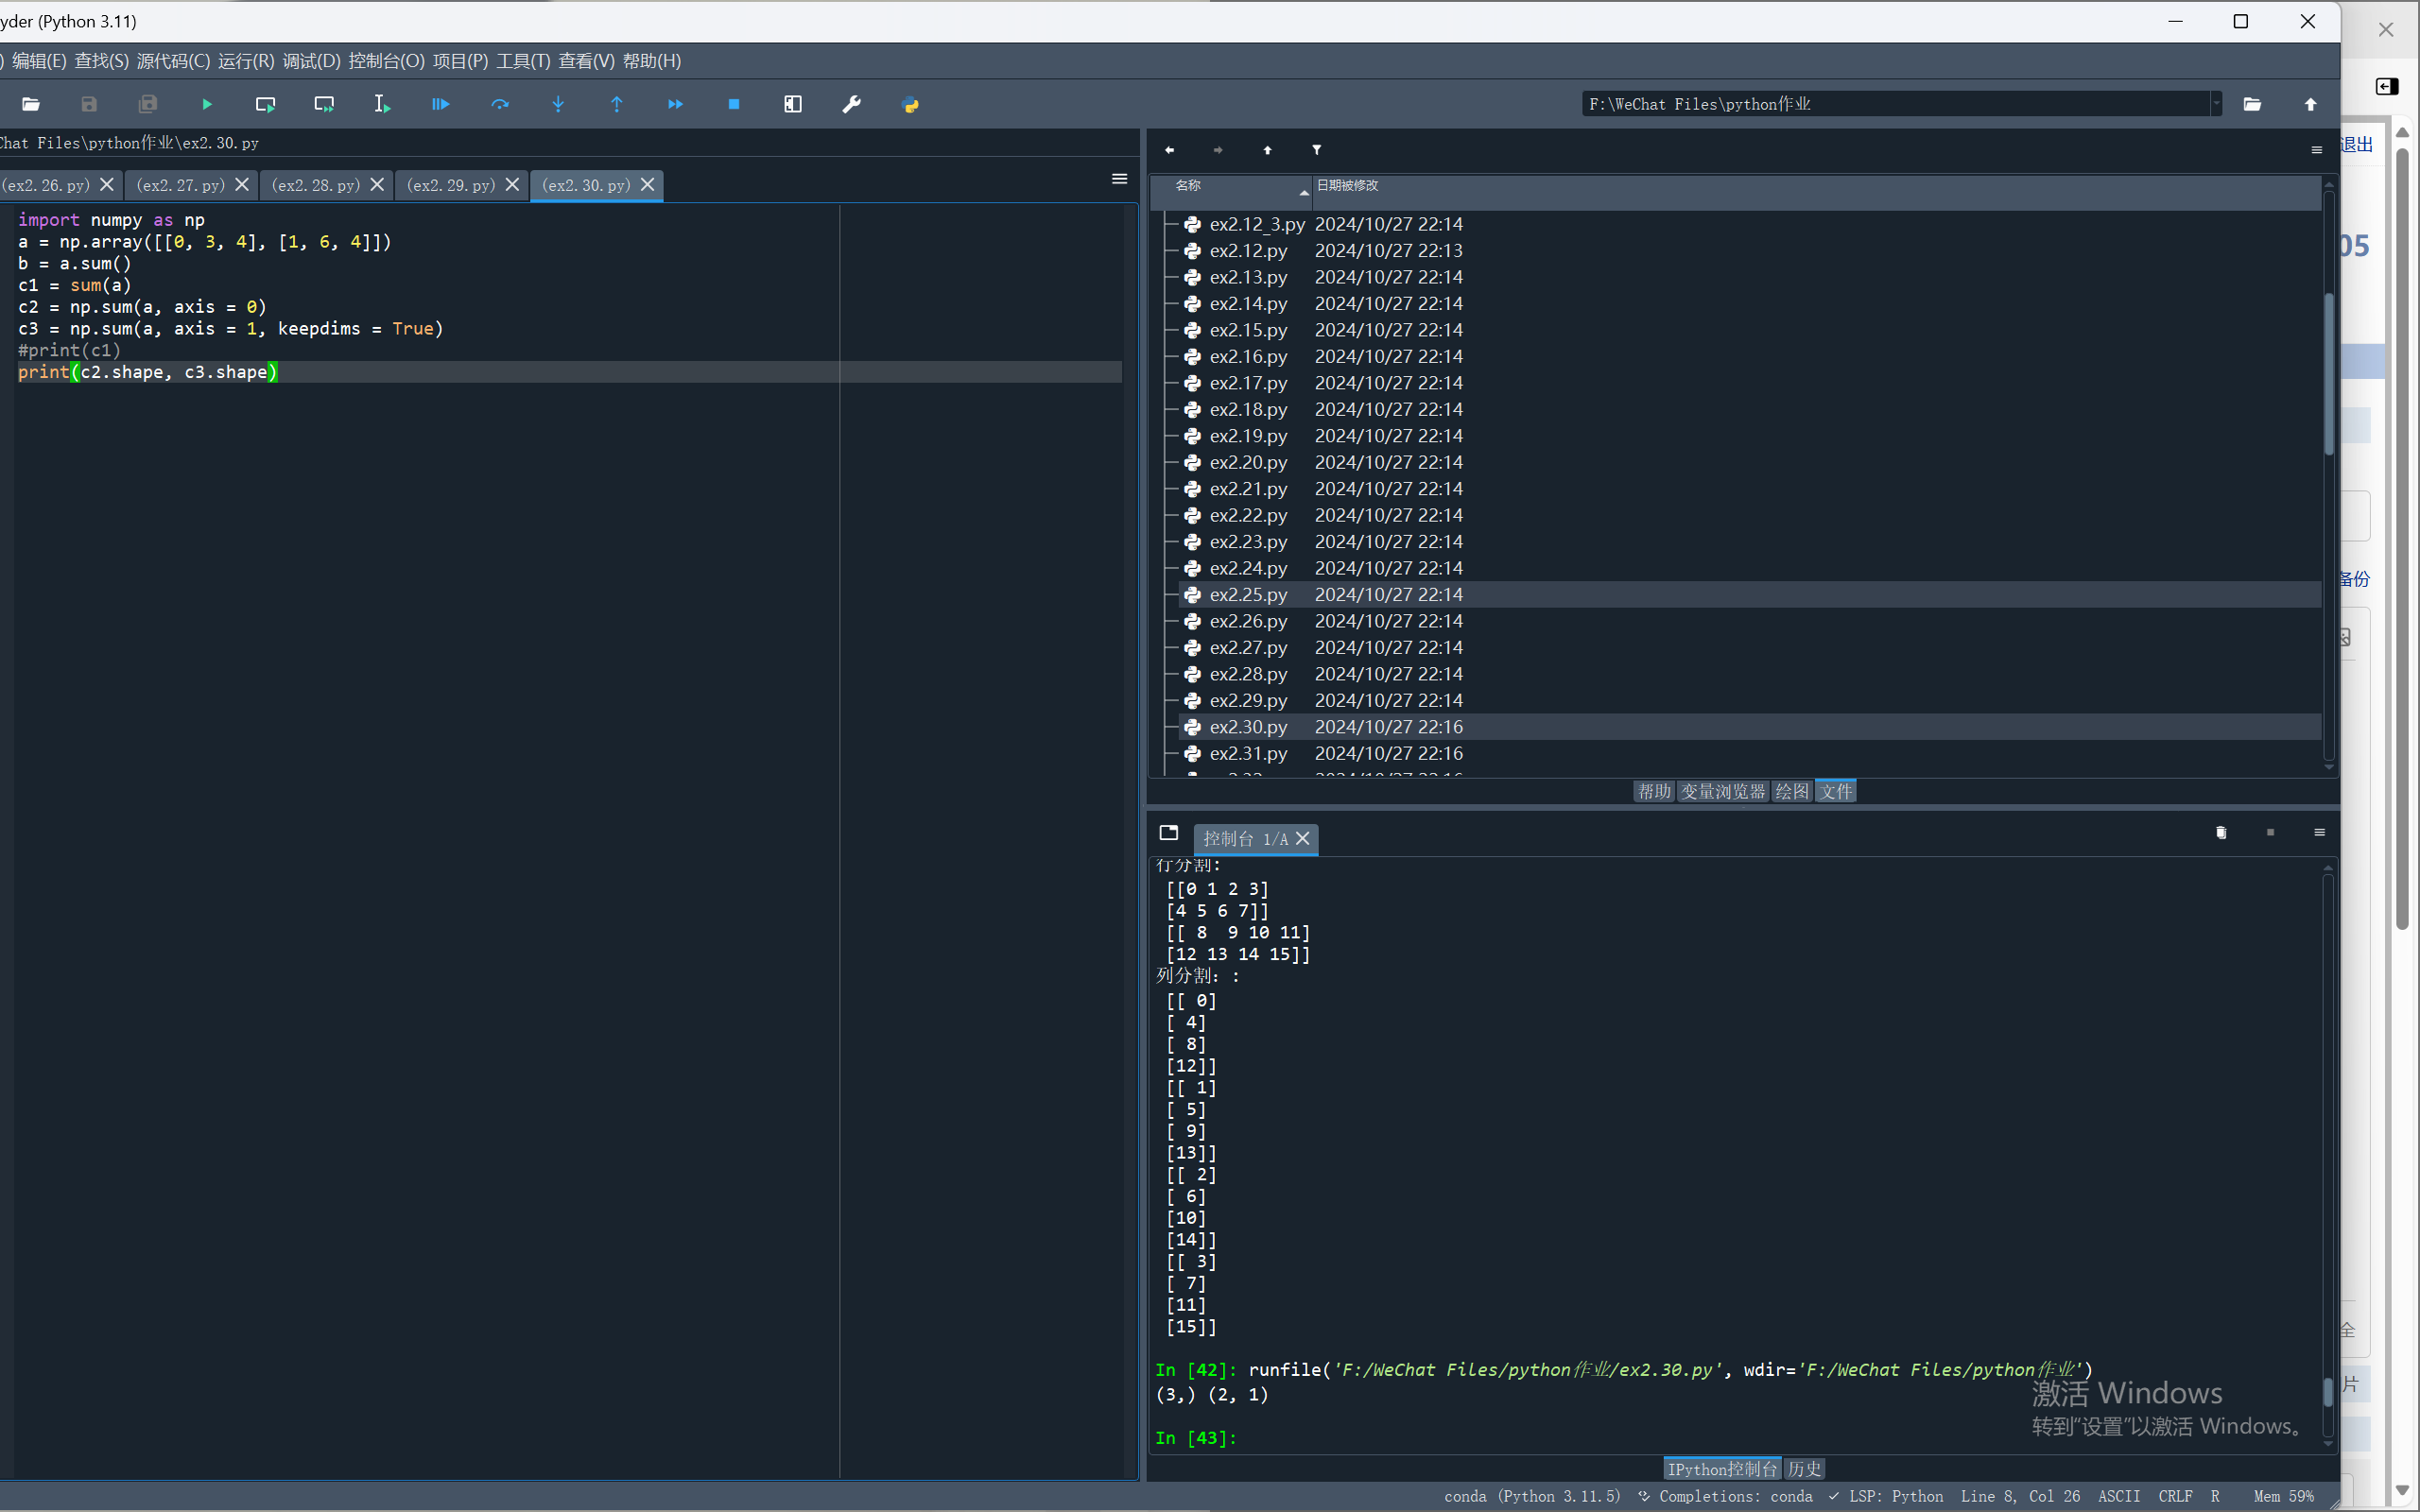The width and height of the screenshot is (2420, 1512).
Task: Click the Debug file play-pause icon
Action: click(x=440, y=104)
